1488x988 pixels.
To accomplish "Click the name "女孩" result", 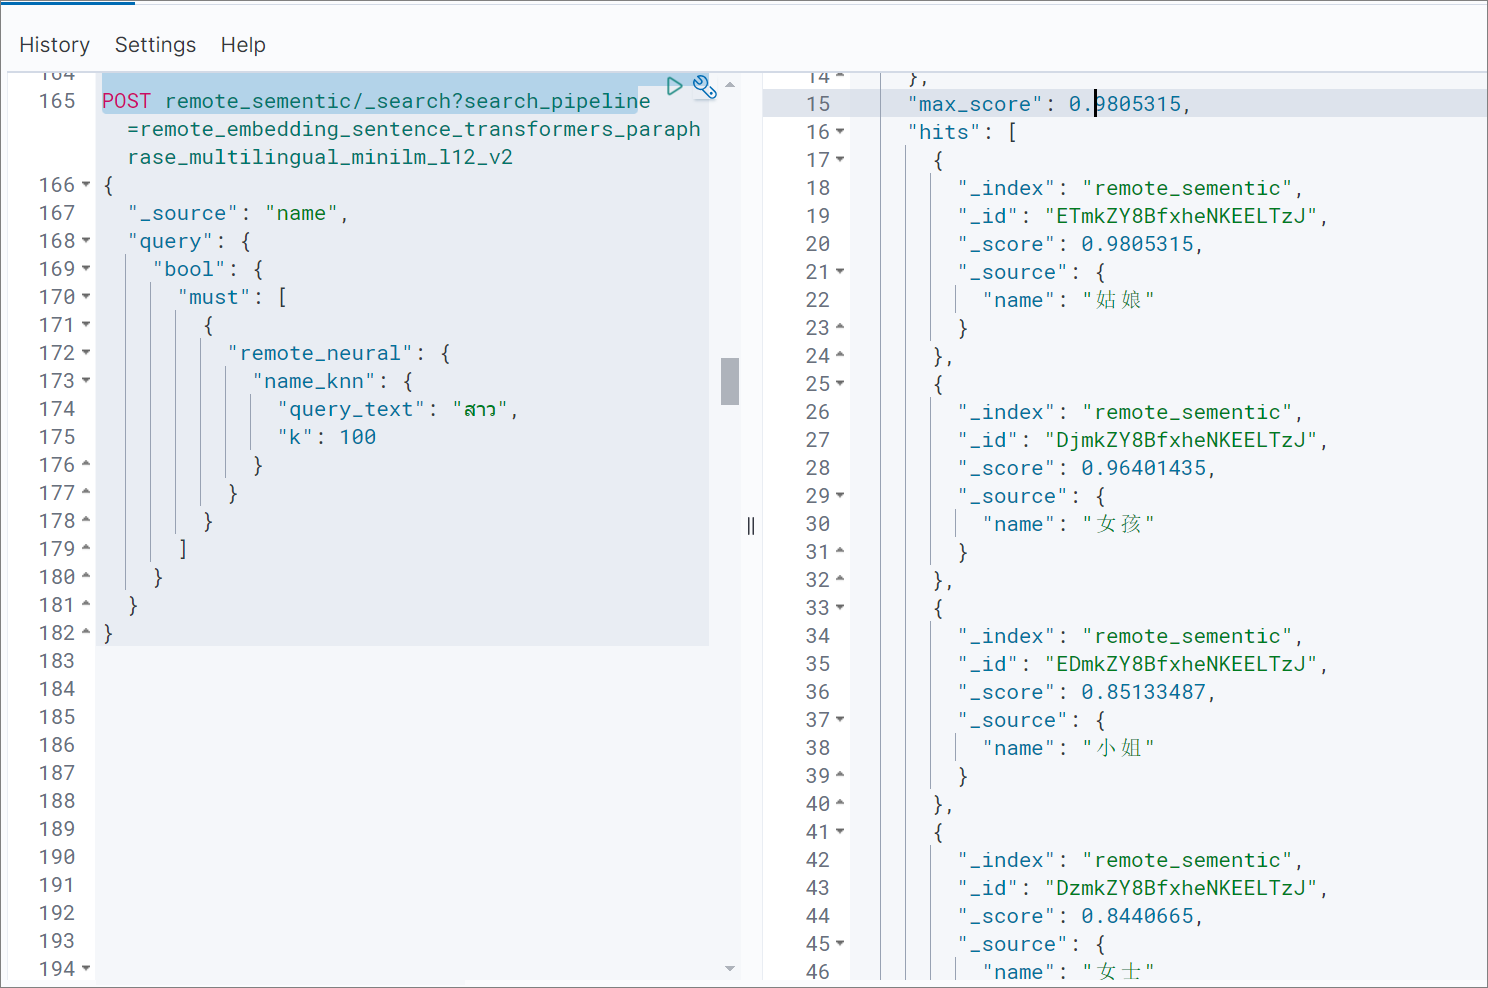I will [x=1119, y=524].
